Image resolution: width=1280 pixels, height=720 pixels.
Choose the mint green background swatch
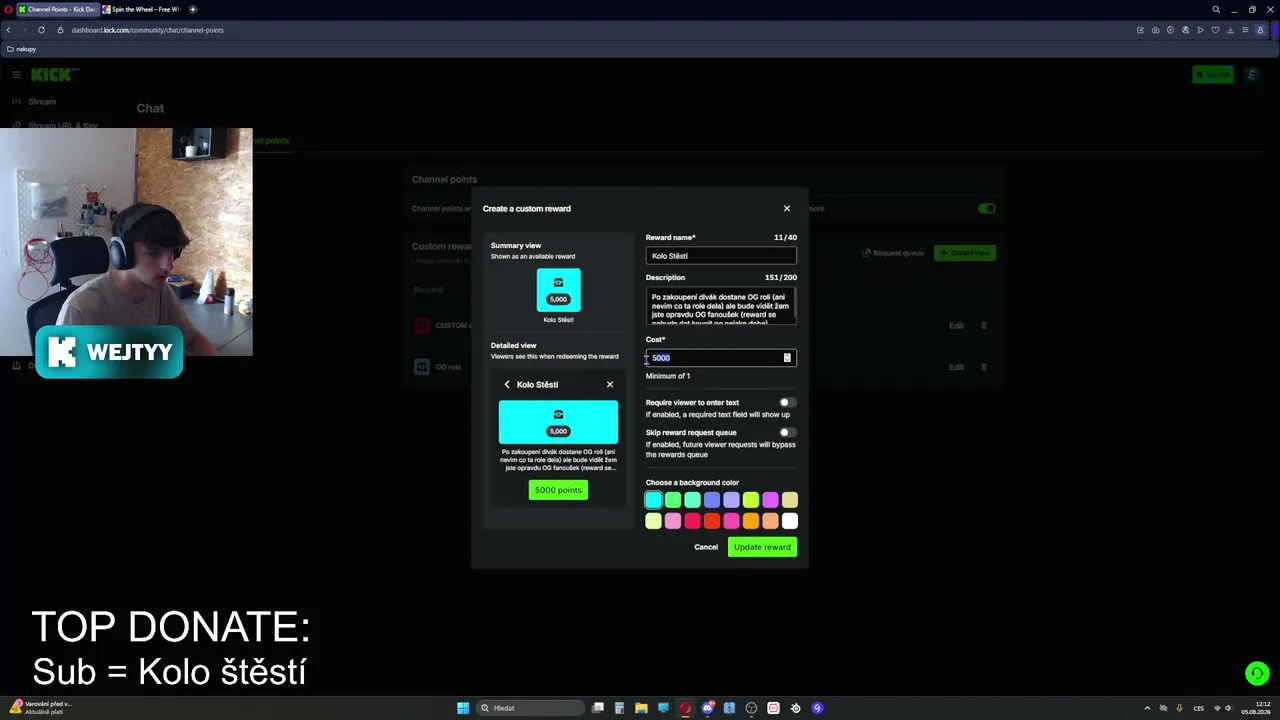(692, 500)
